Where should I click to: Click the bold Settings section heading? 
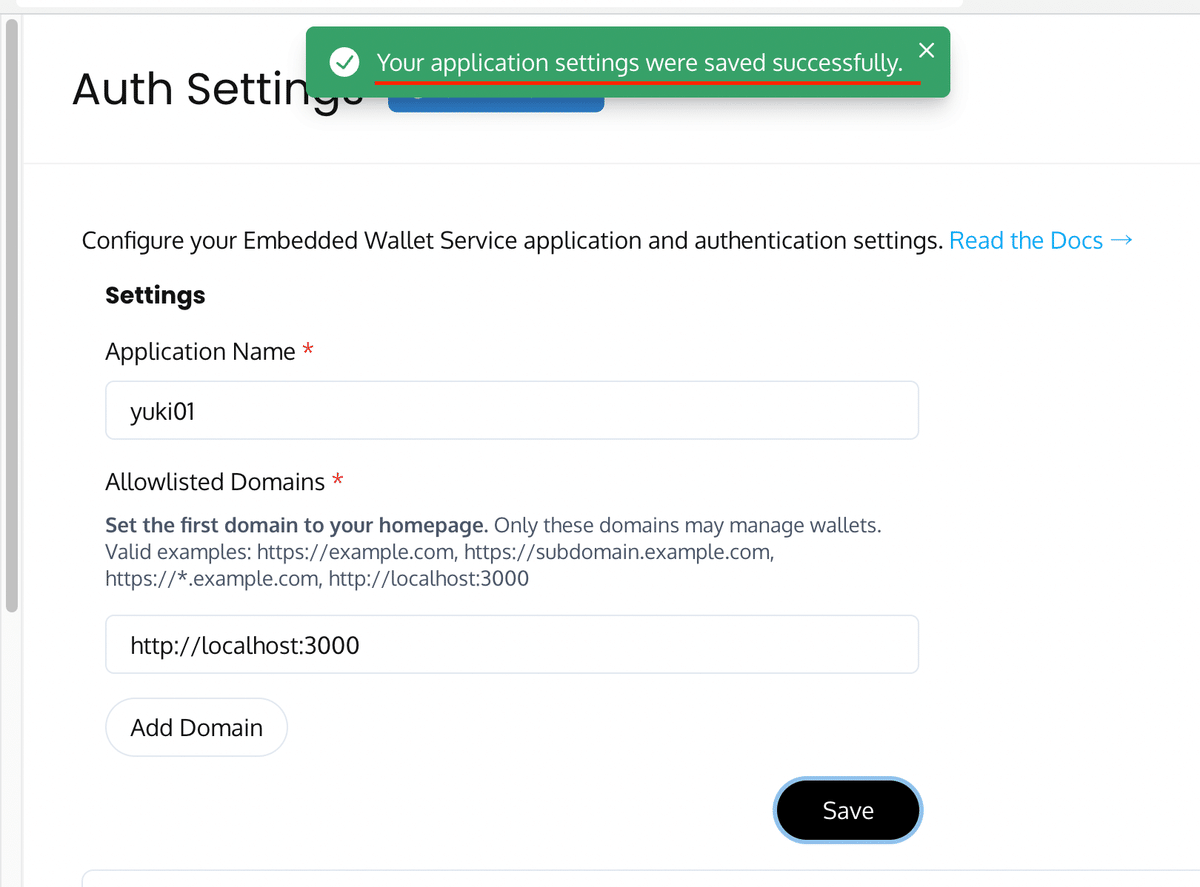tap(155, 295)
